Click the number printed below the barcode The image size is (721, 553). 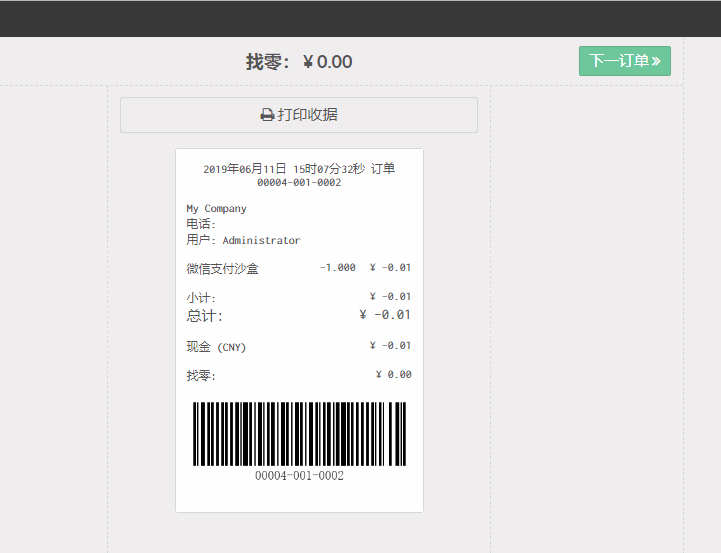[x=299, y=476]
